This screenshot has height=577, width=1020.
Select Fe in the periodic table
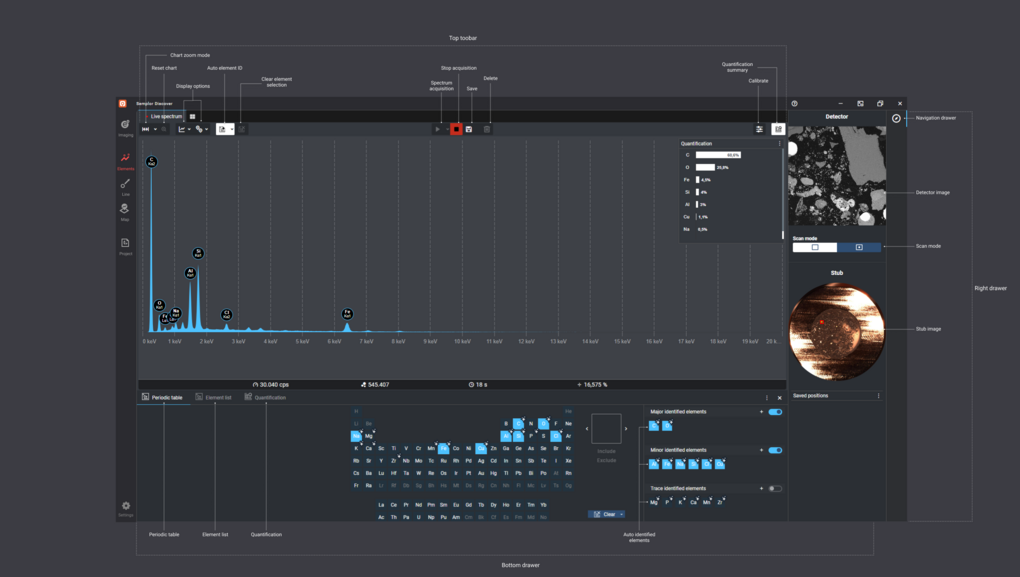pos(443,448)
